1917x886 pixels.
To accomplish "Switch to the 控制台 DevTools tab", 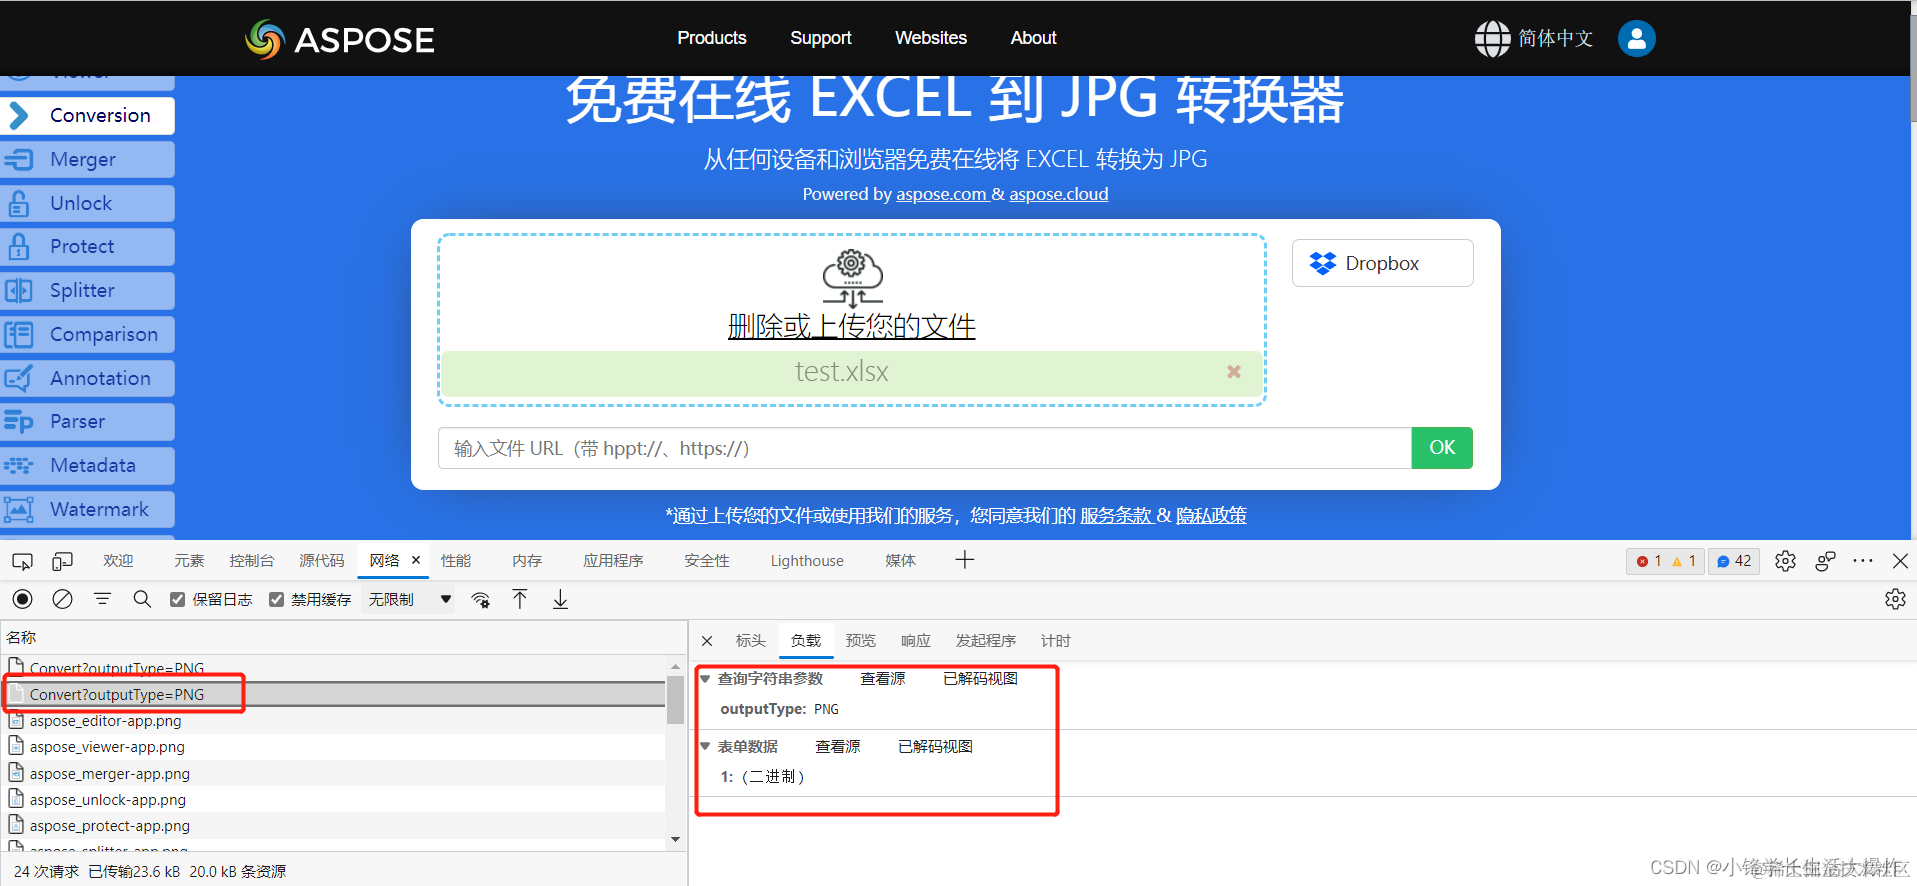I will (x=251, y=561).
